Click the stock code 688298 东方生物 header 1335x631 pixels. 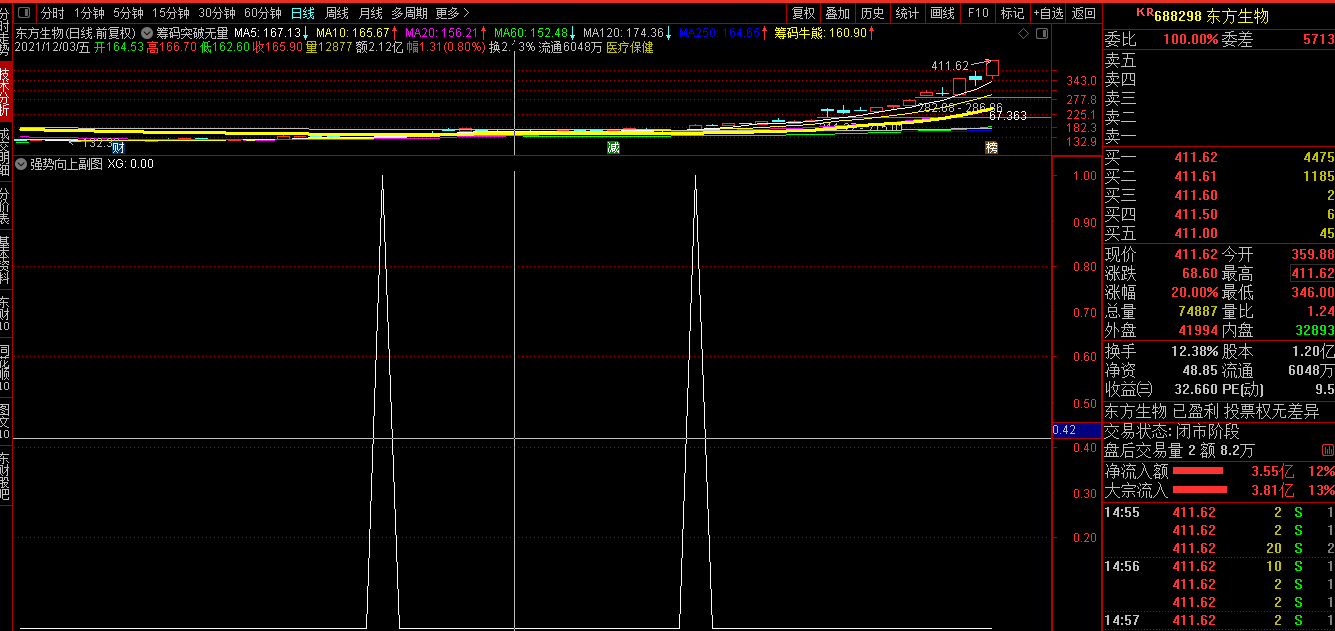coord(1211,16)
